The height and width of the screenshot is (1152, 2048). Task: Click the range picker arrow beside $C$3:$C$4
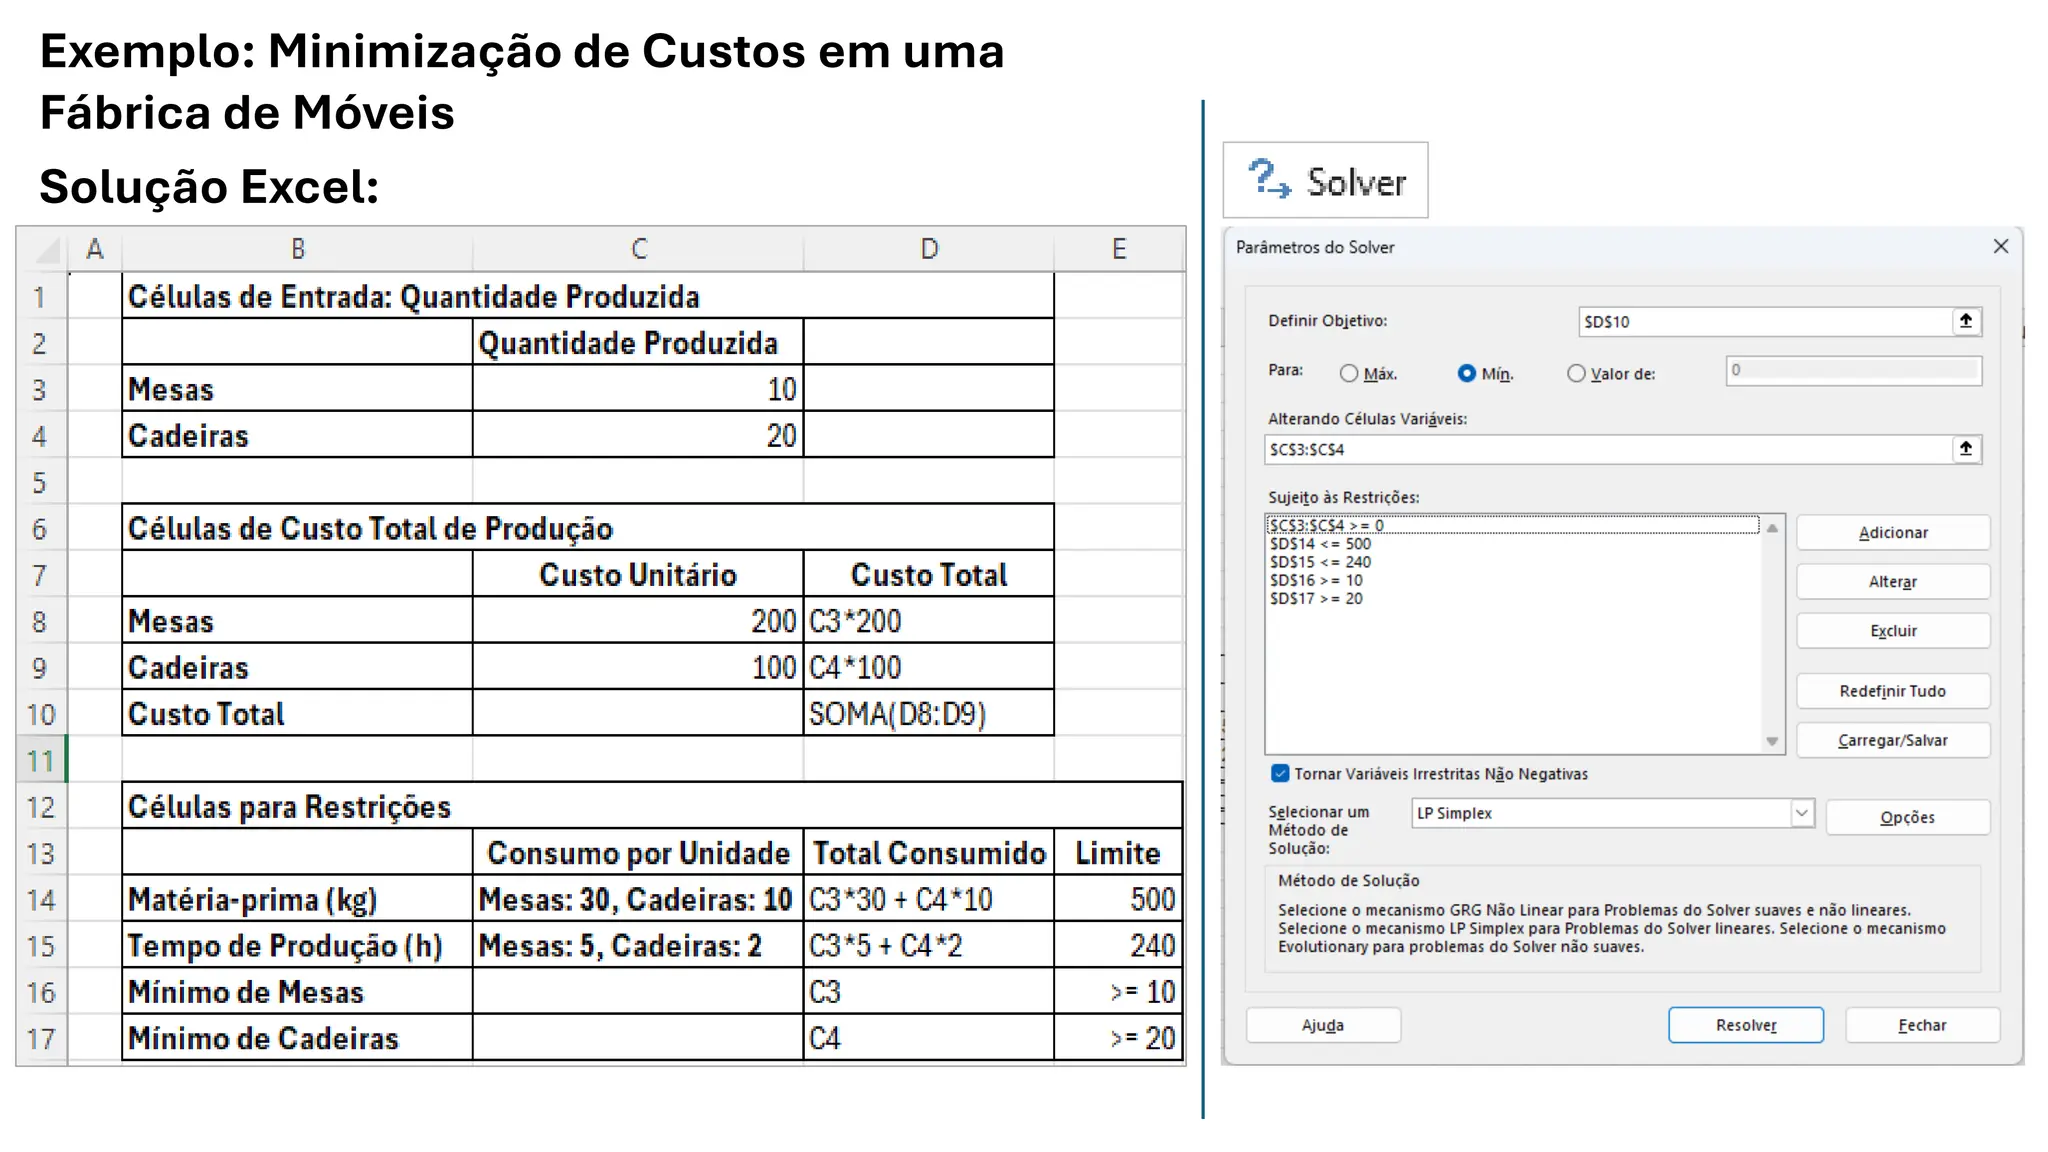pyautogui.click(x=1966, y=449)
